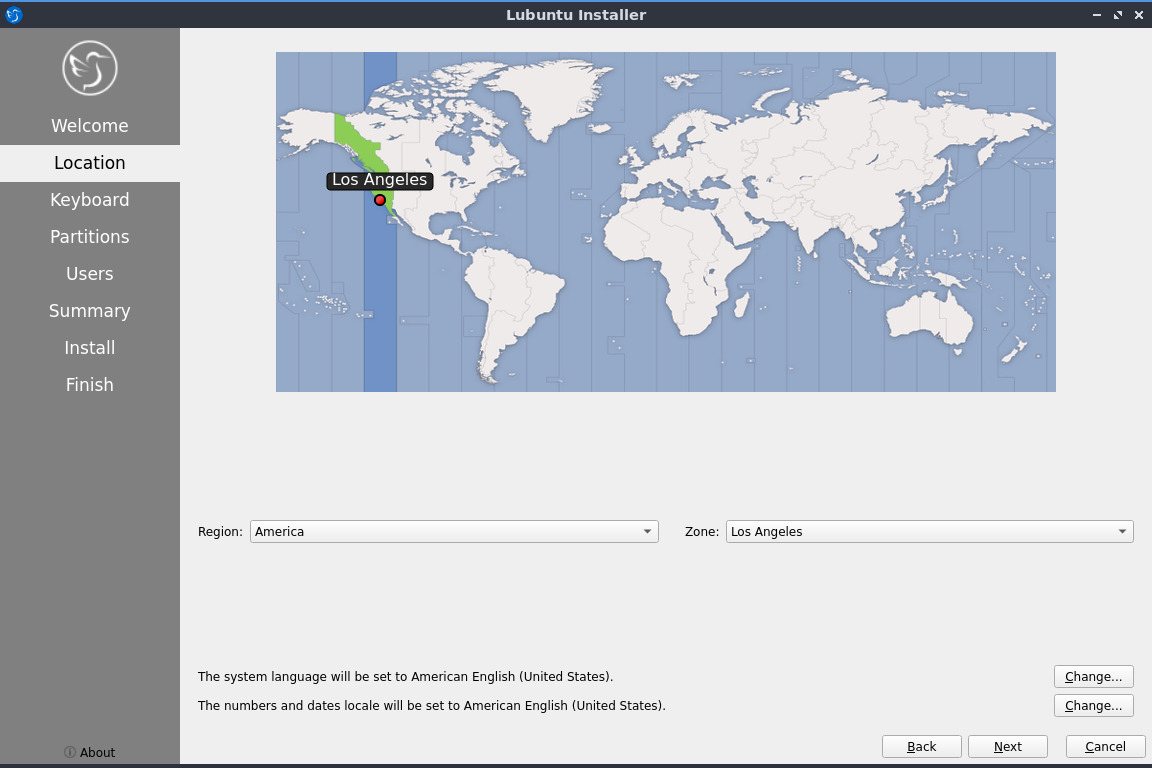The image size is (1152, 768).
Task: Expand the Region dropdown arrow
Action: 647,532
